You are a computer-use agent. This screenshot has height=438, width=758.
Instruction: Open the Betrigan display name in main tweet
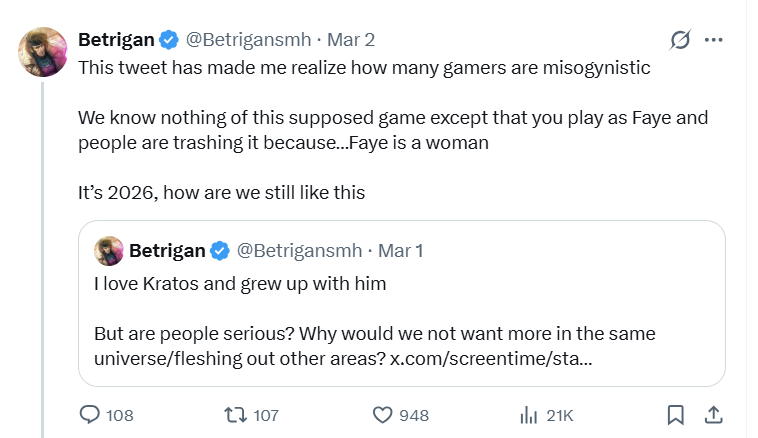coord(116,40)
